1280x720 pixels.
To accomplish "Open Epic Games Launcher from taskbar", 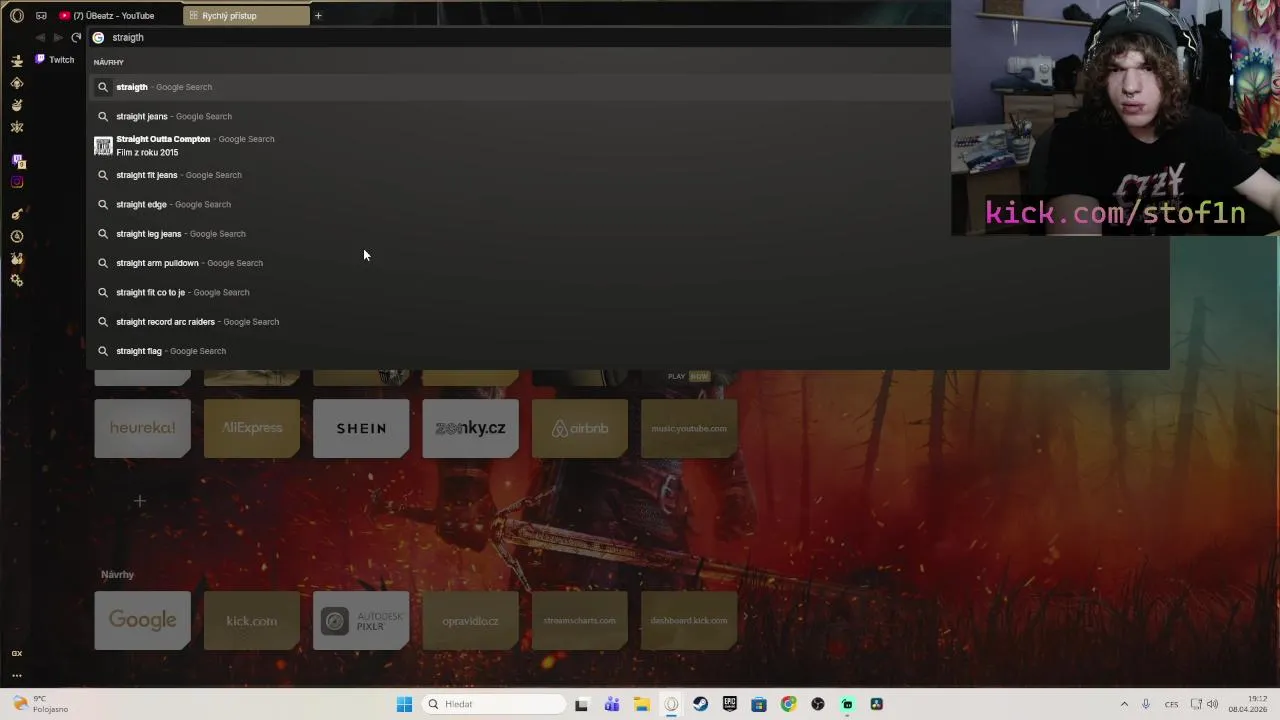I will coord(730,704).
